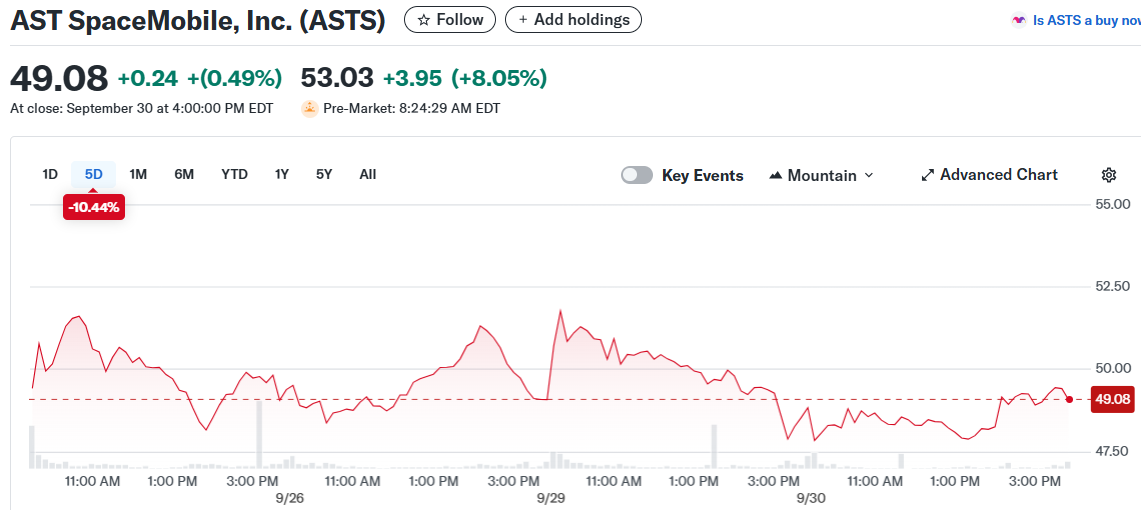Click the Advanced Chart expand arrows icon
The height and width of the screenshot is (510, 1141).
click(x=927, y=175)
